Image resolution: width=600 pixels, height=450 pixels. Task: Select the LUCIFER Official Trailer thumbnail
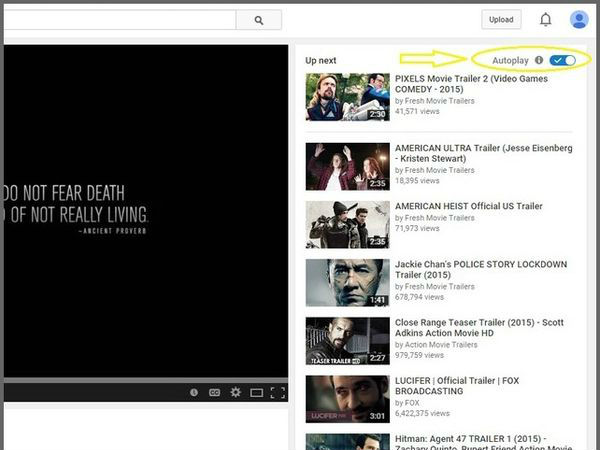tap(347, 398)
